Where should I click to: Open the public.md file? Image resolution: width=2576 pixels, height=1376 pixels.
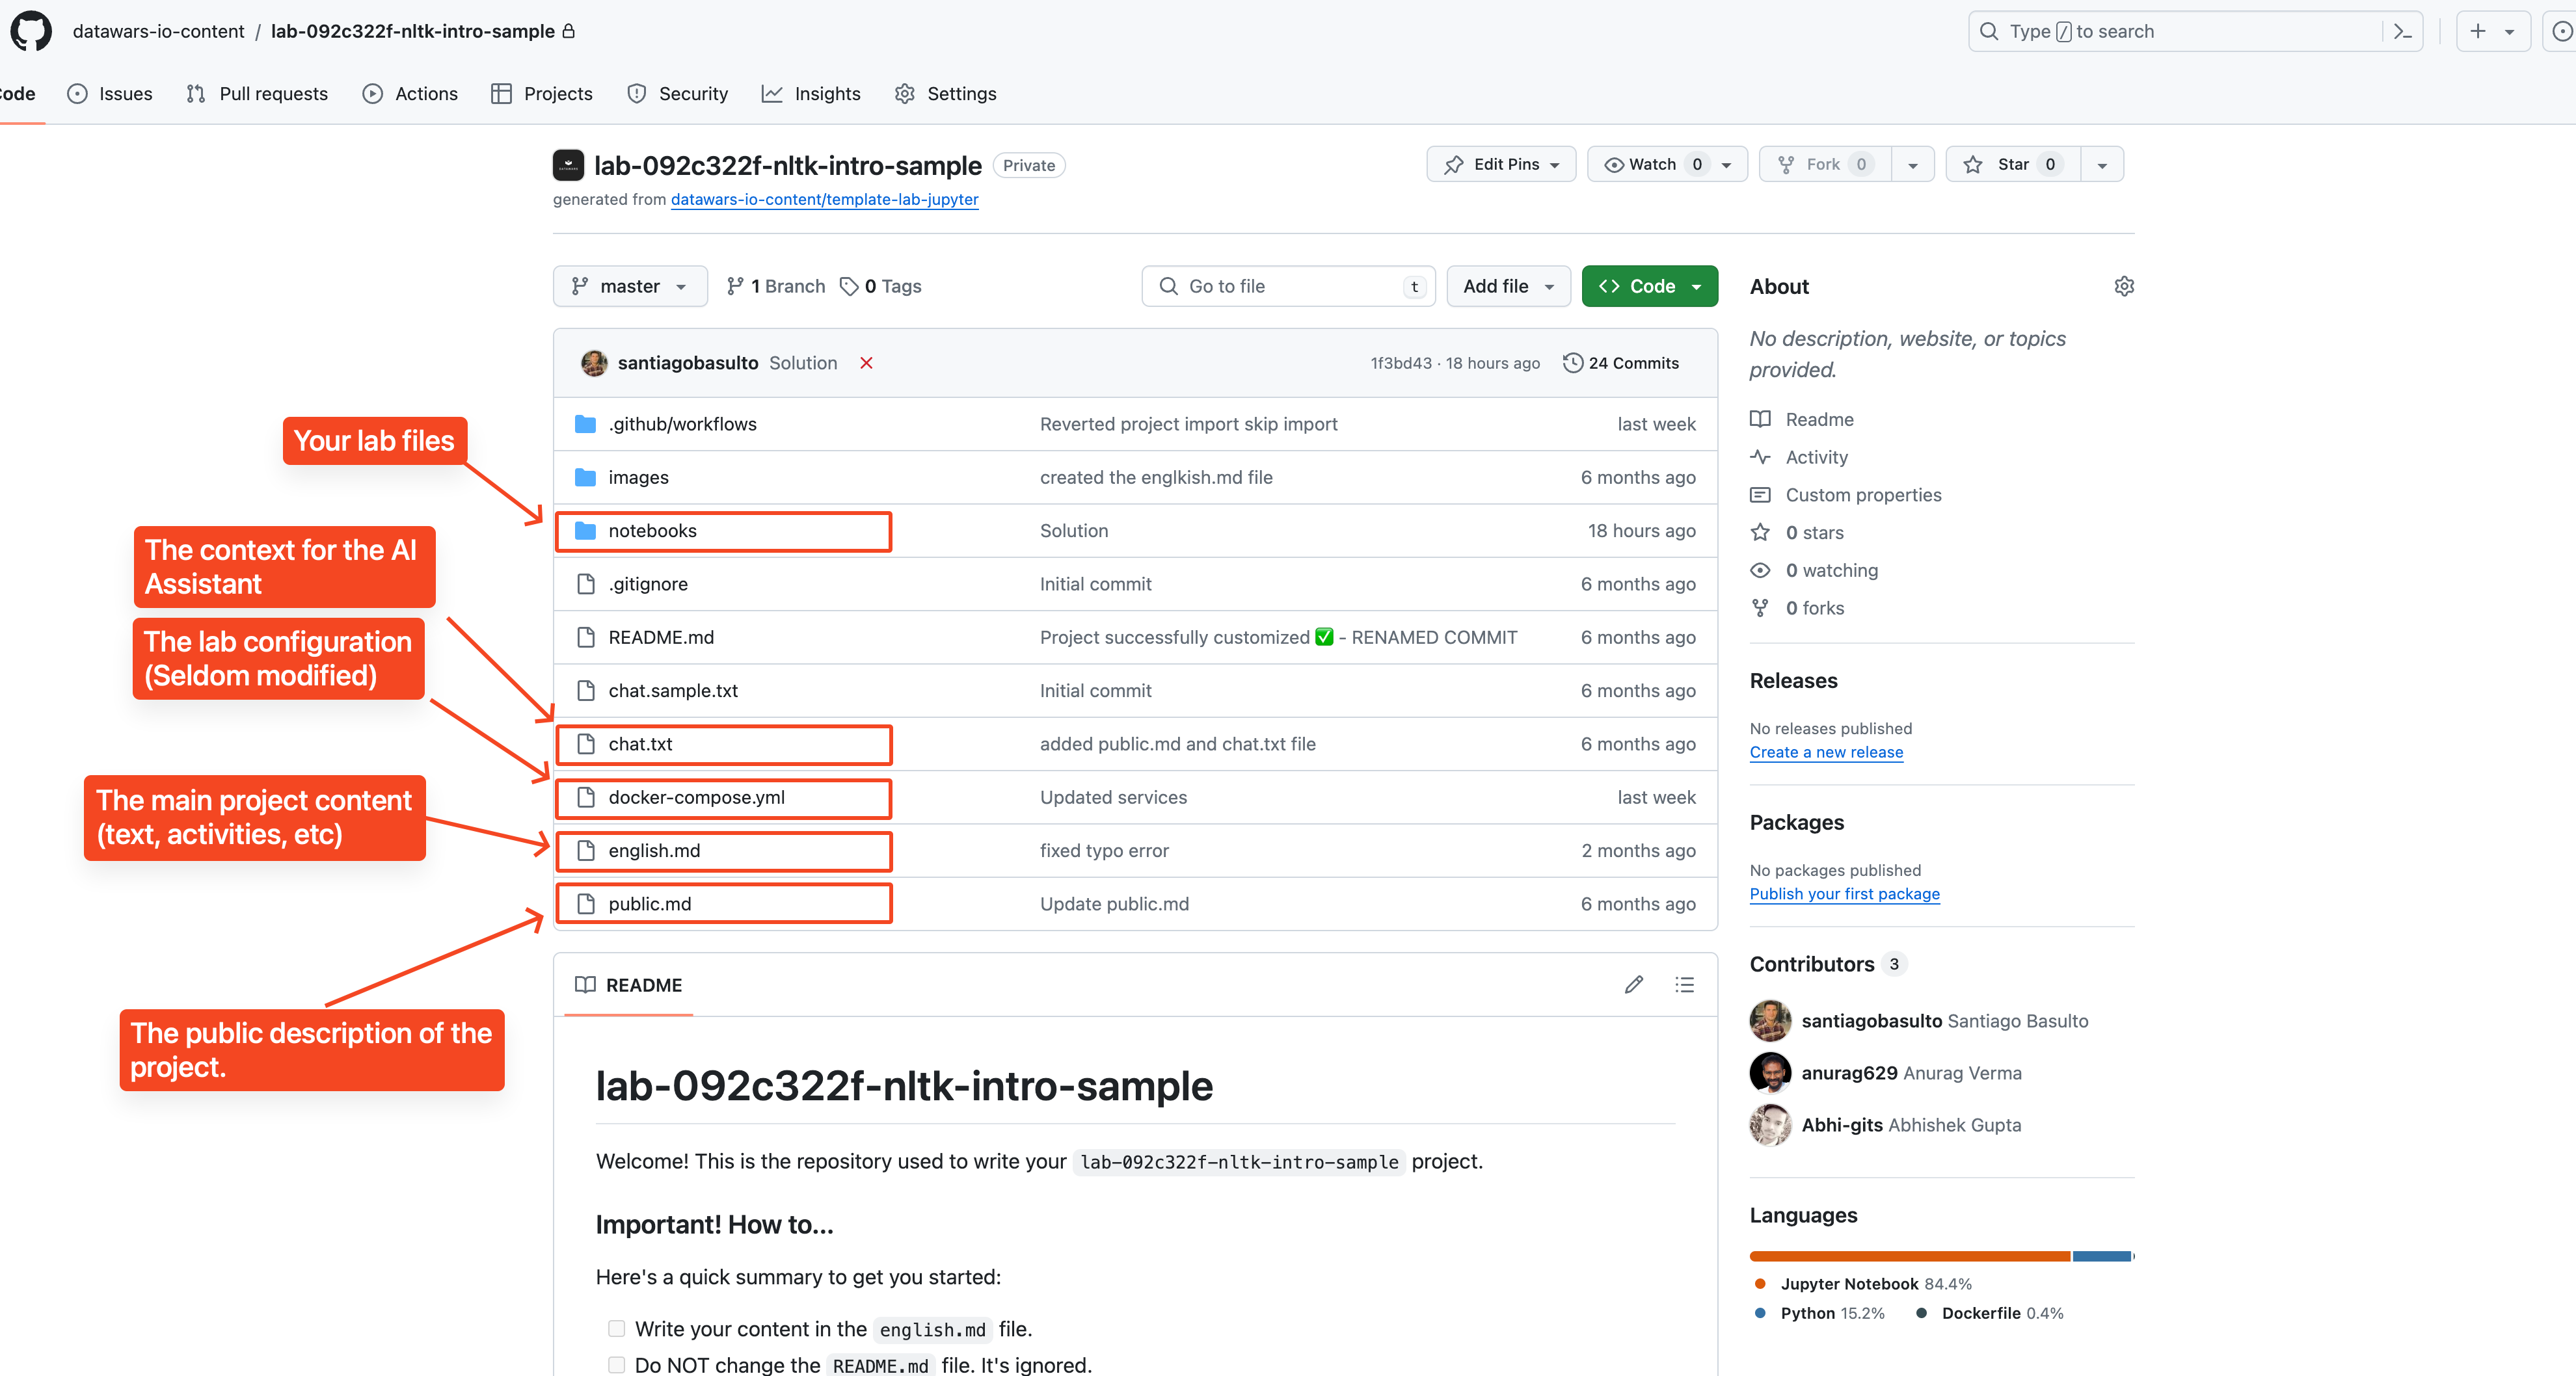(x=649, y=904)
